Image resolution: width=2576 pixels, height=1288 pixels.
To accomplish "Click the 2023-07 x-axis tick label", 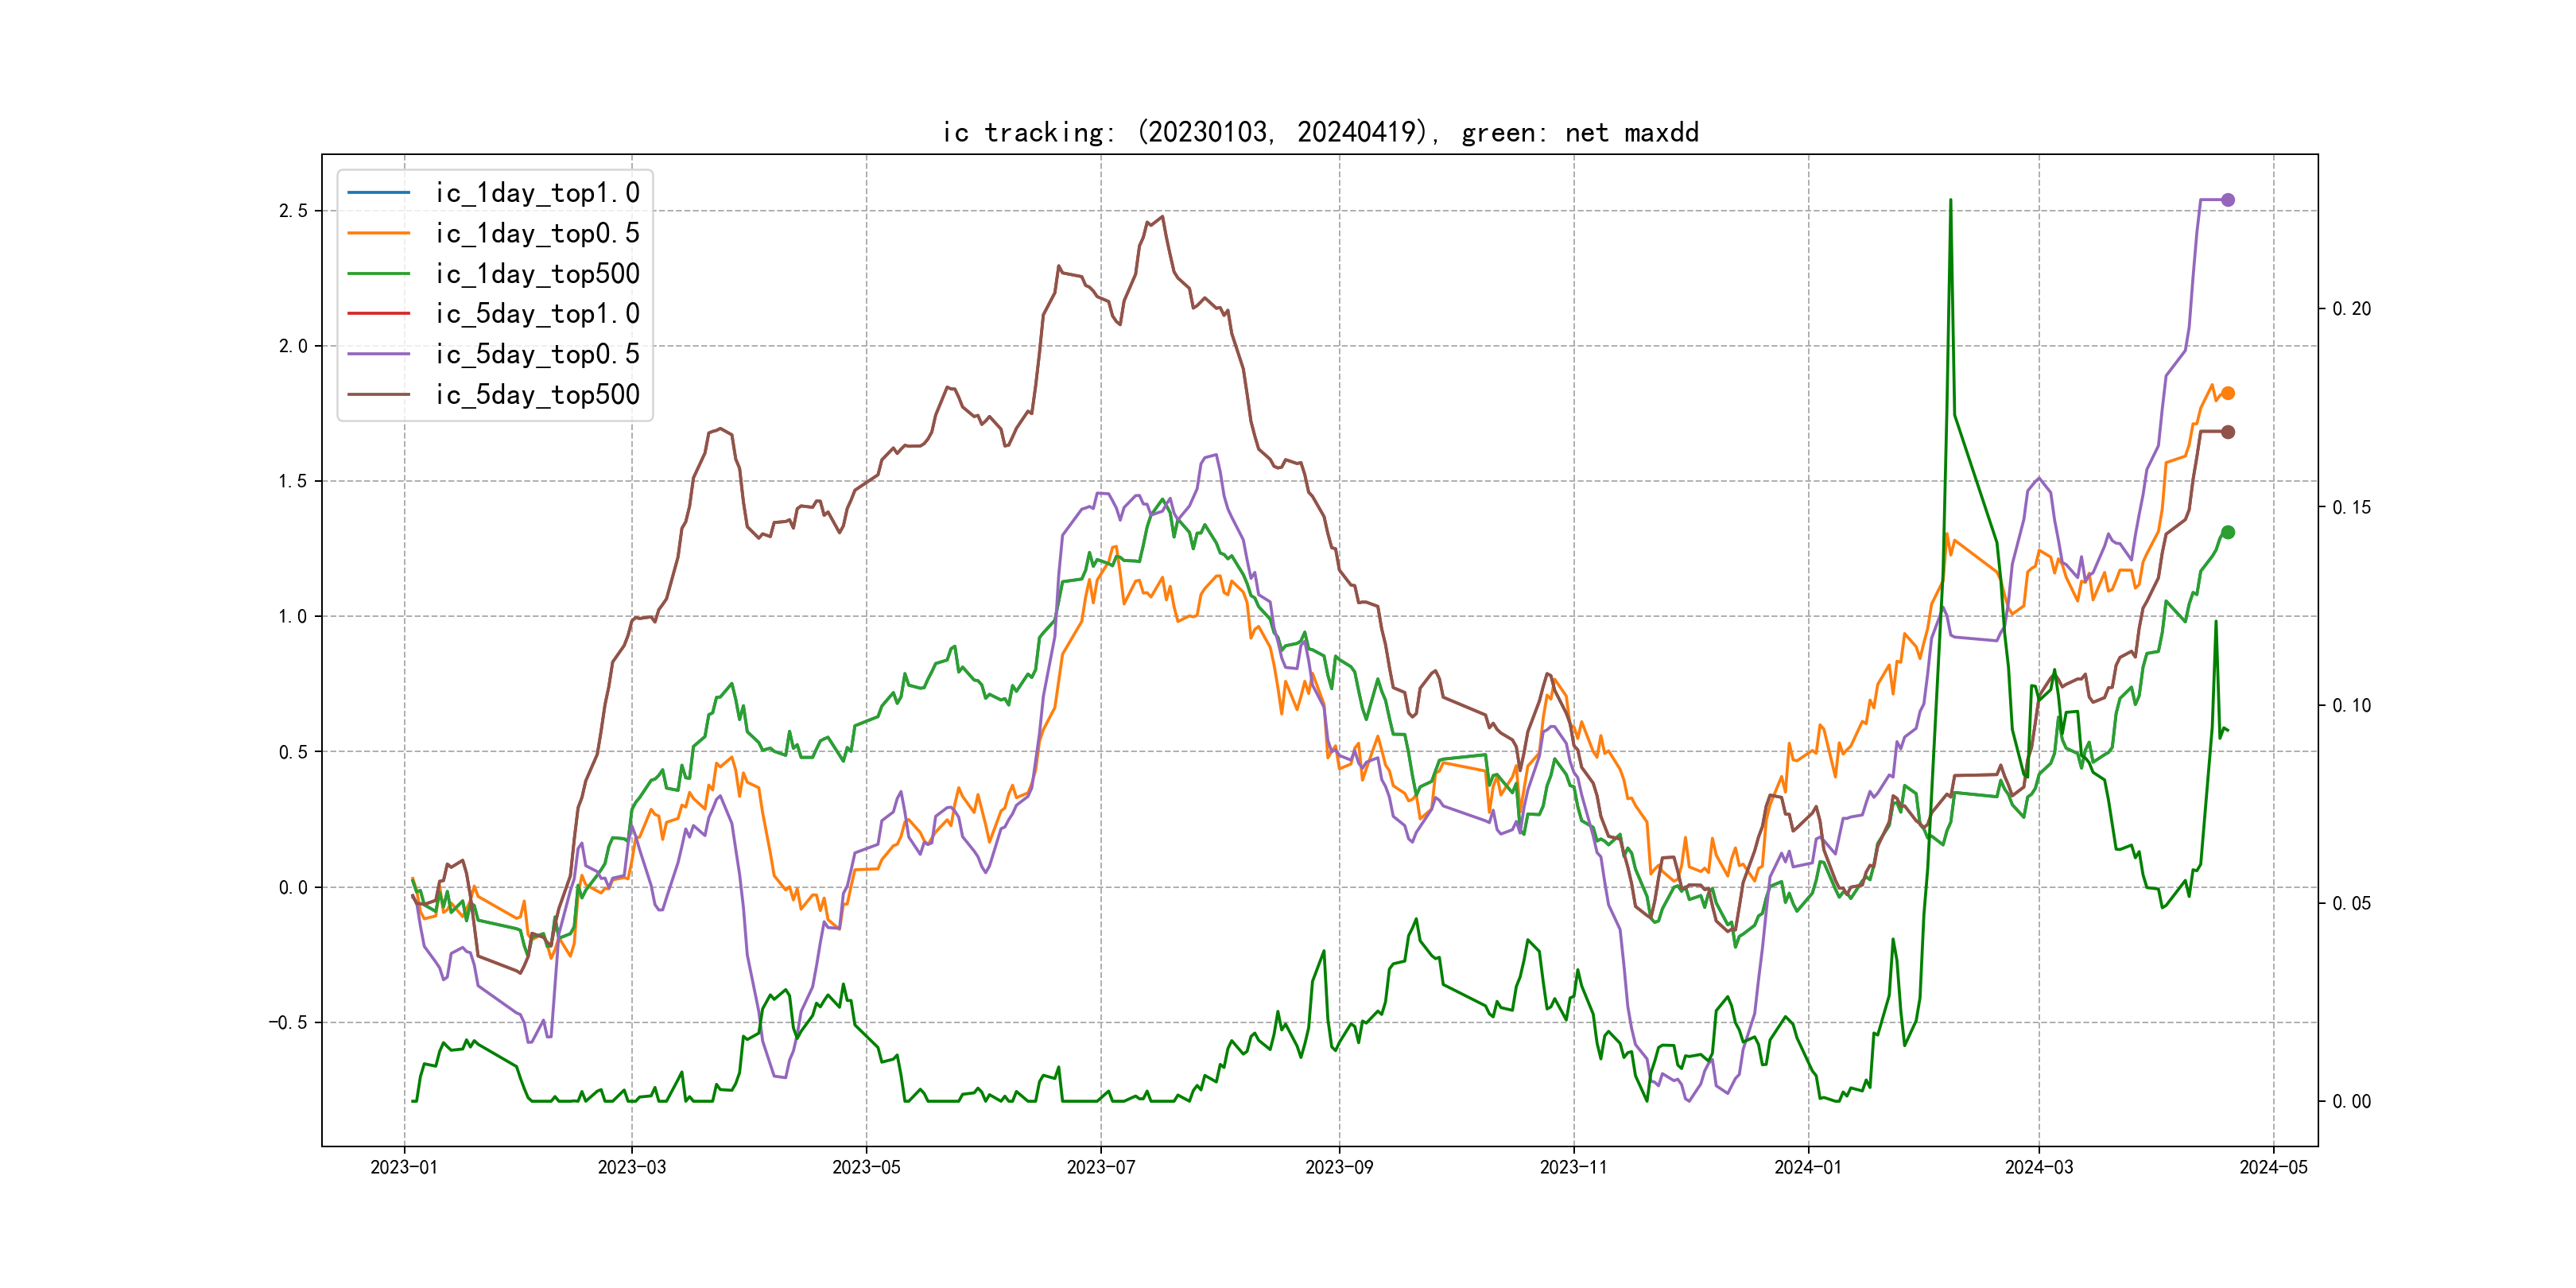I will click(x=1100, y=1167).
